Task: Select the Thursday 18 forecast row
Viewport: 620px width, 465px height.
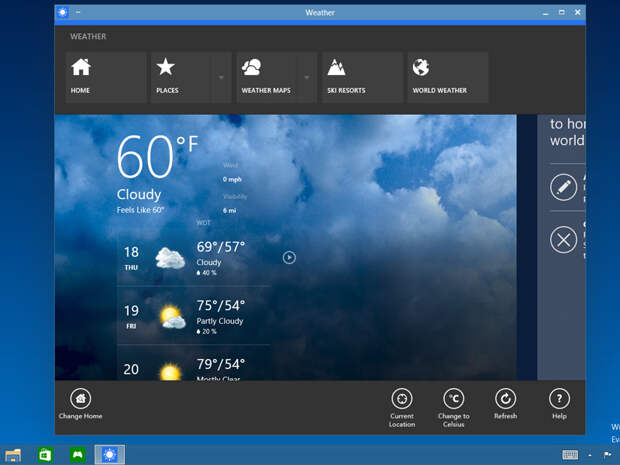Action: coord(194,257)
